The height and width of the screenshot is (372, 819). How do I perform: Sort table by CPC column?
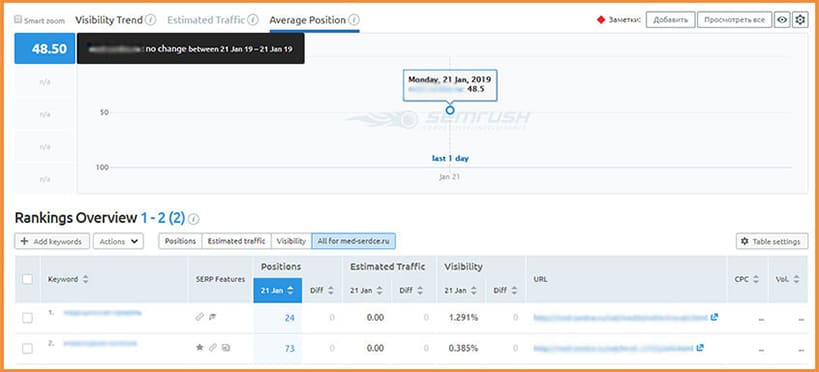point(746,279)
